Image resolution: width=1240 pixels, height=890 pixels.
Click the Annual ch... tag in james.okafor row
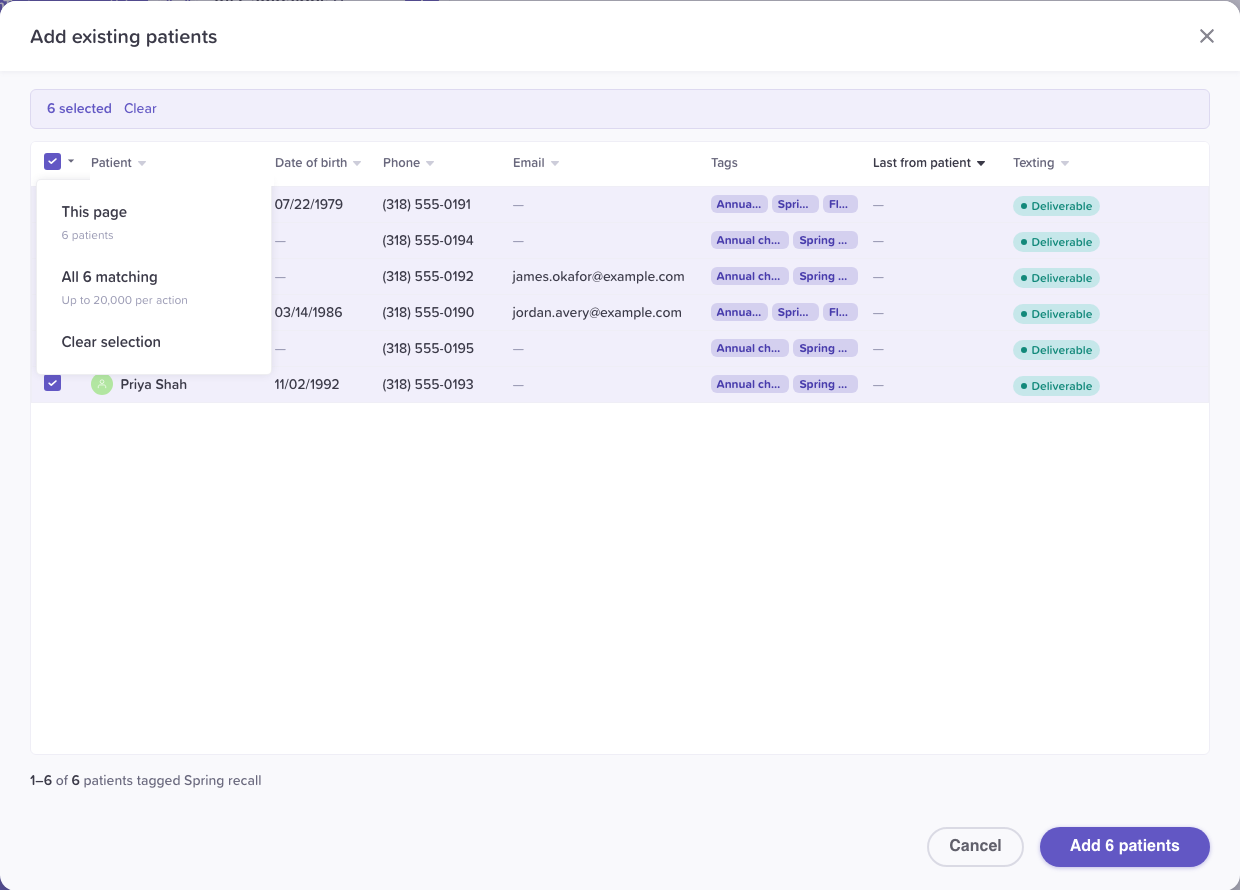[750, 276]
